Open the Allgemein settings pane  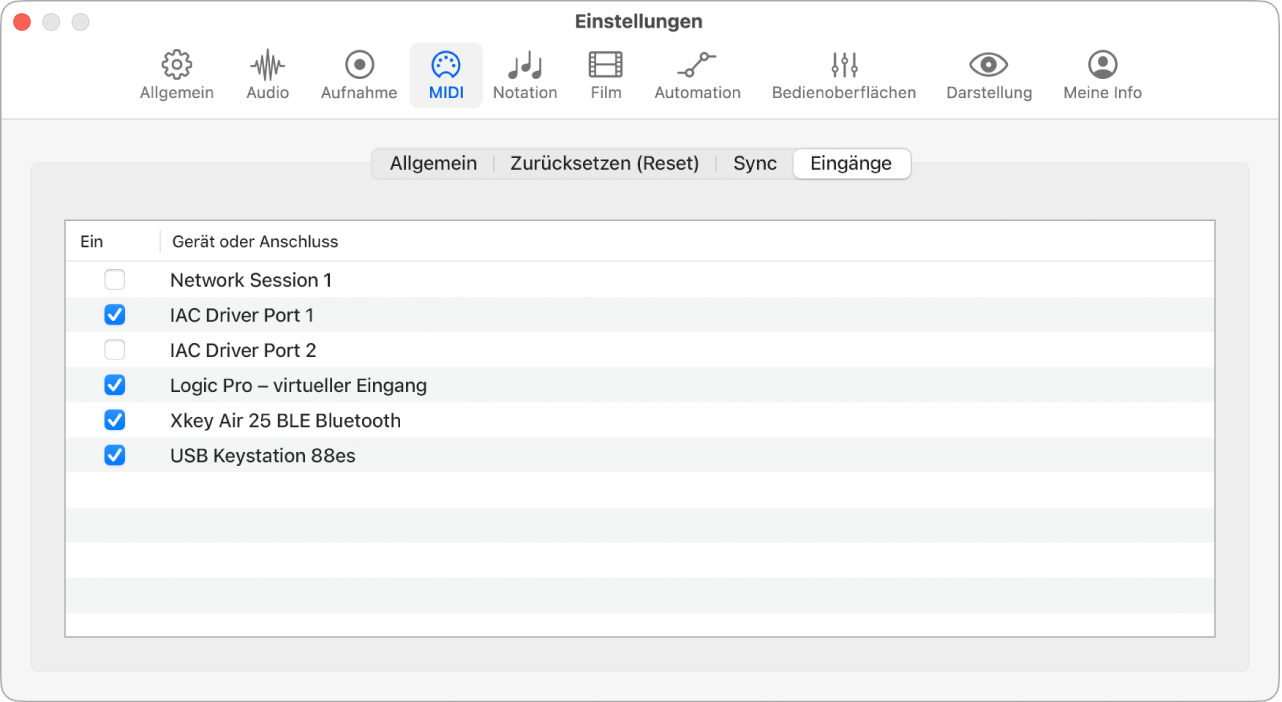(176, 74)
